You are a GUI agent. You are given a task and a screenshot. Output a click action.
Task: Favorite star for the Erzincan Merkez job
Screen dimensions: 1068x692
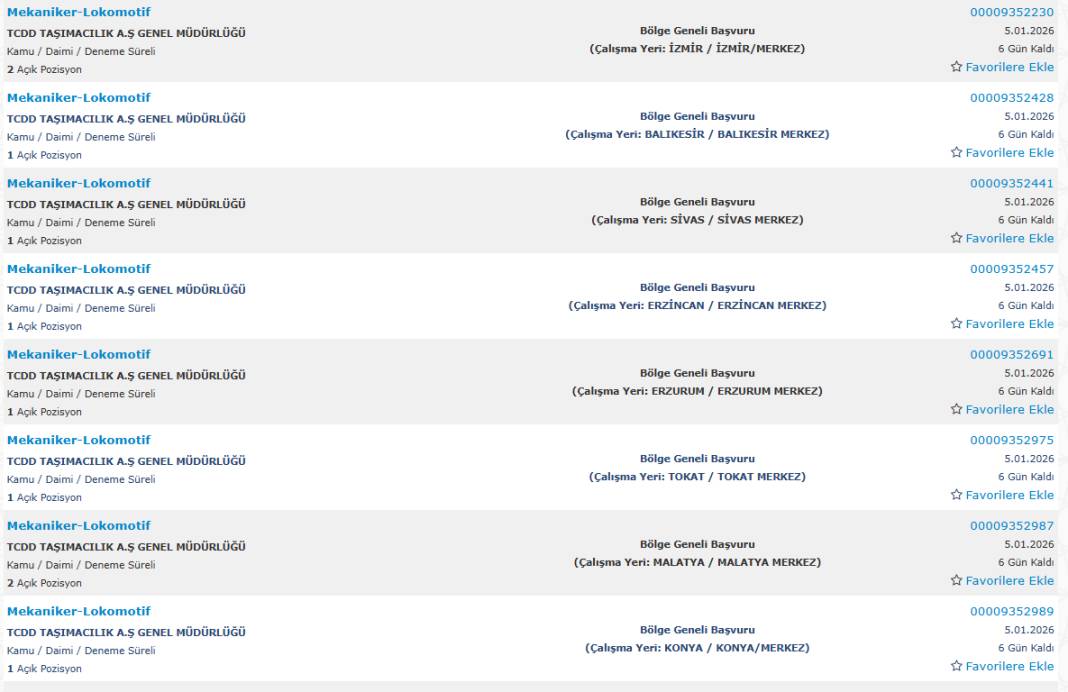(x=956, y=324)
